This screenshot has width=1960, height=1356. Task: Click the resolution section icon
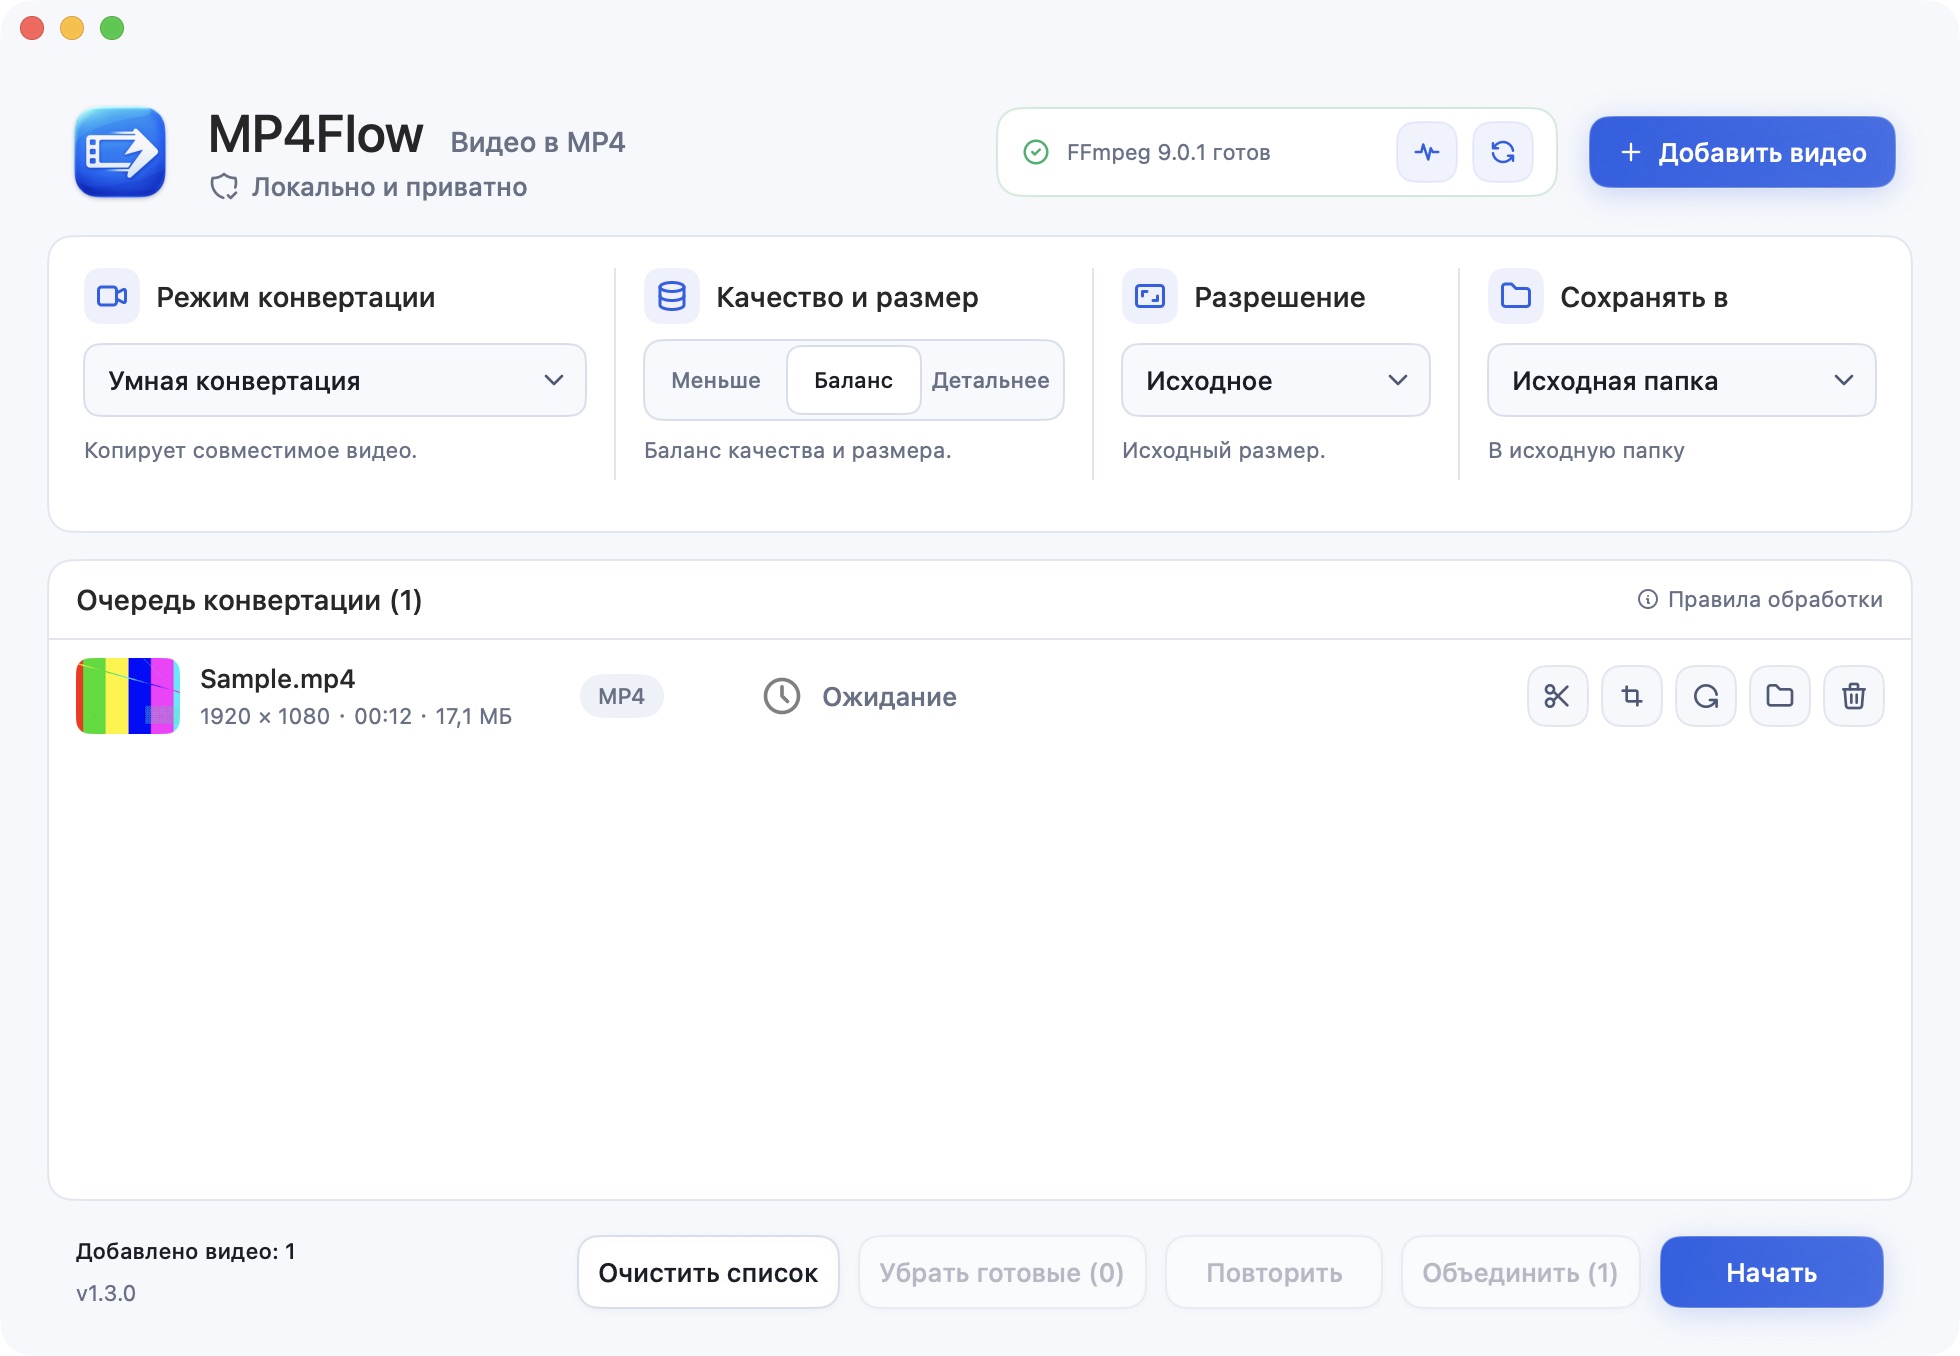(1150, 296)
